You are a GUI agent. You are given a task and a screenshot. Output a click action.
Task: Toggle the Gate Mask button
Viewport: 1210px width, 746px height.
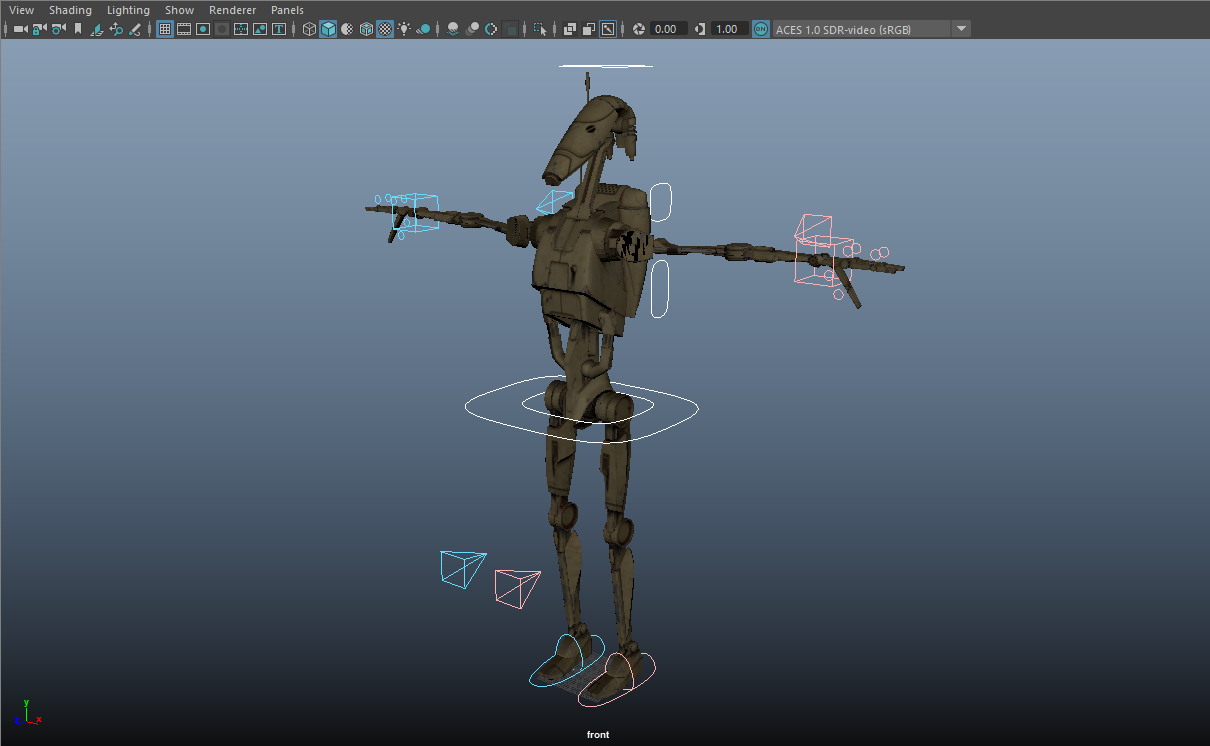[222, 29]
